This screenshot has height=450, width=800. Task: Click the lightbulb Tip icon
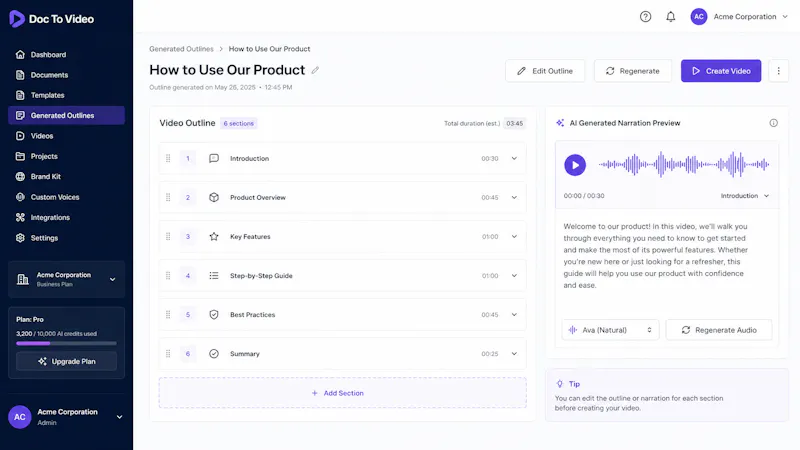[560, 384]
